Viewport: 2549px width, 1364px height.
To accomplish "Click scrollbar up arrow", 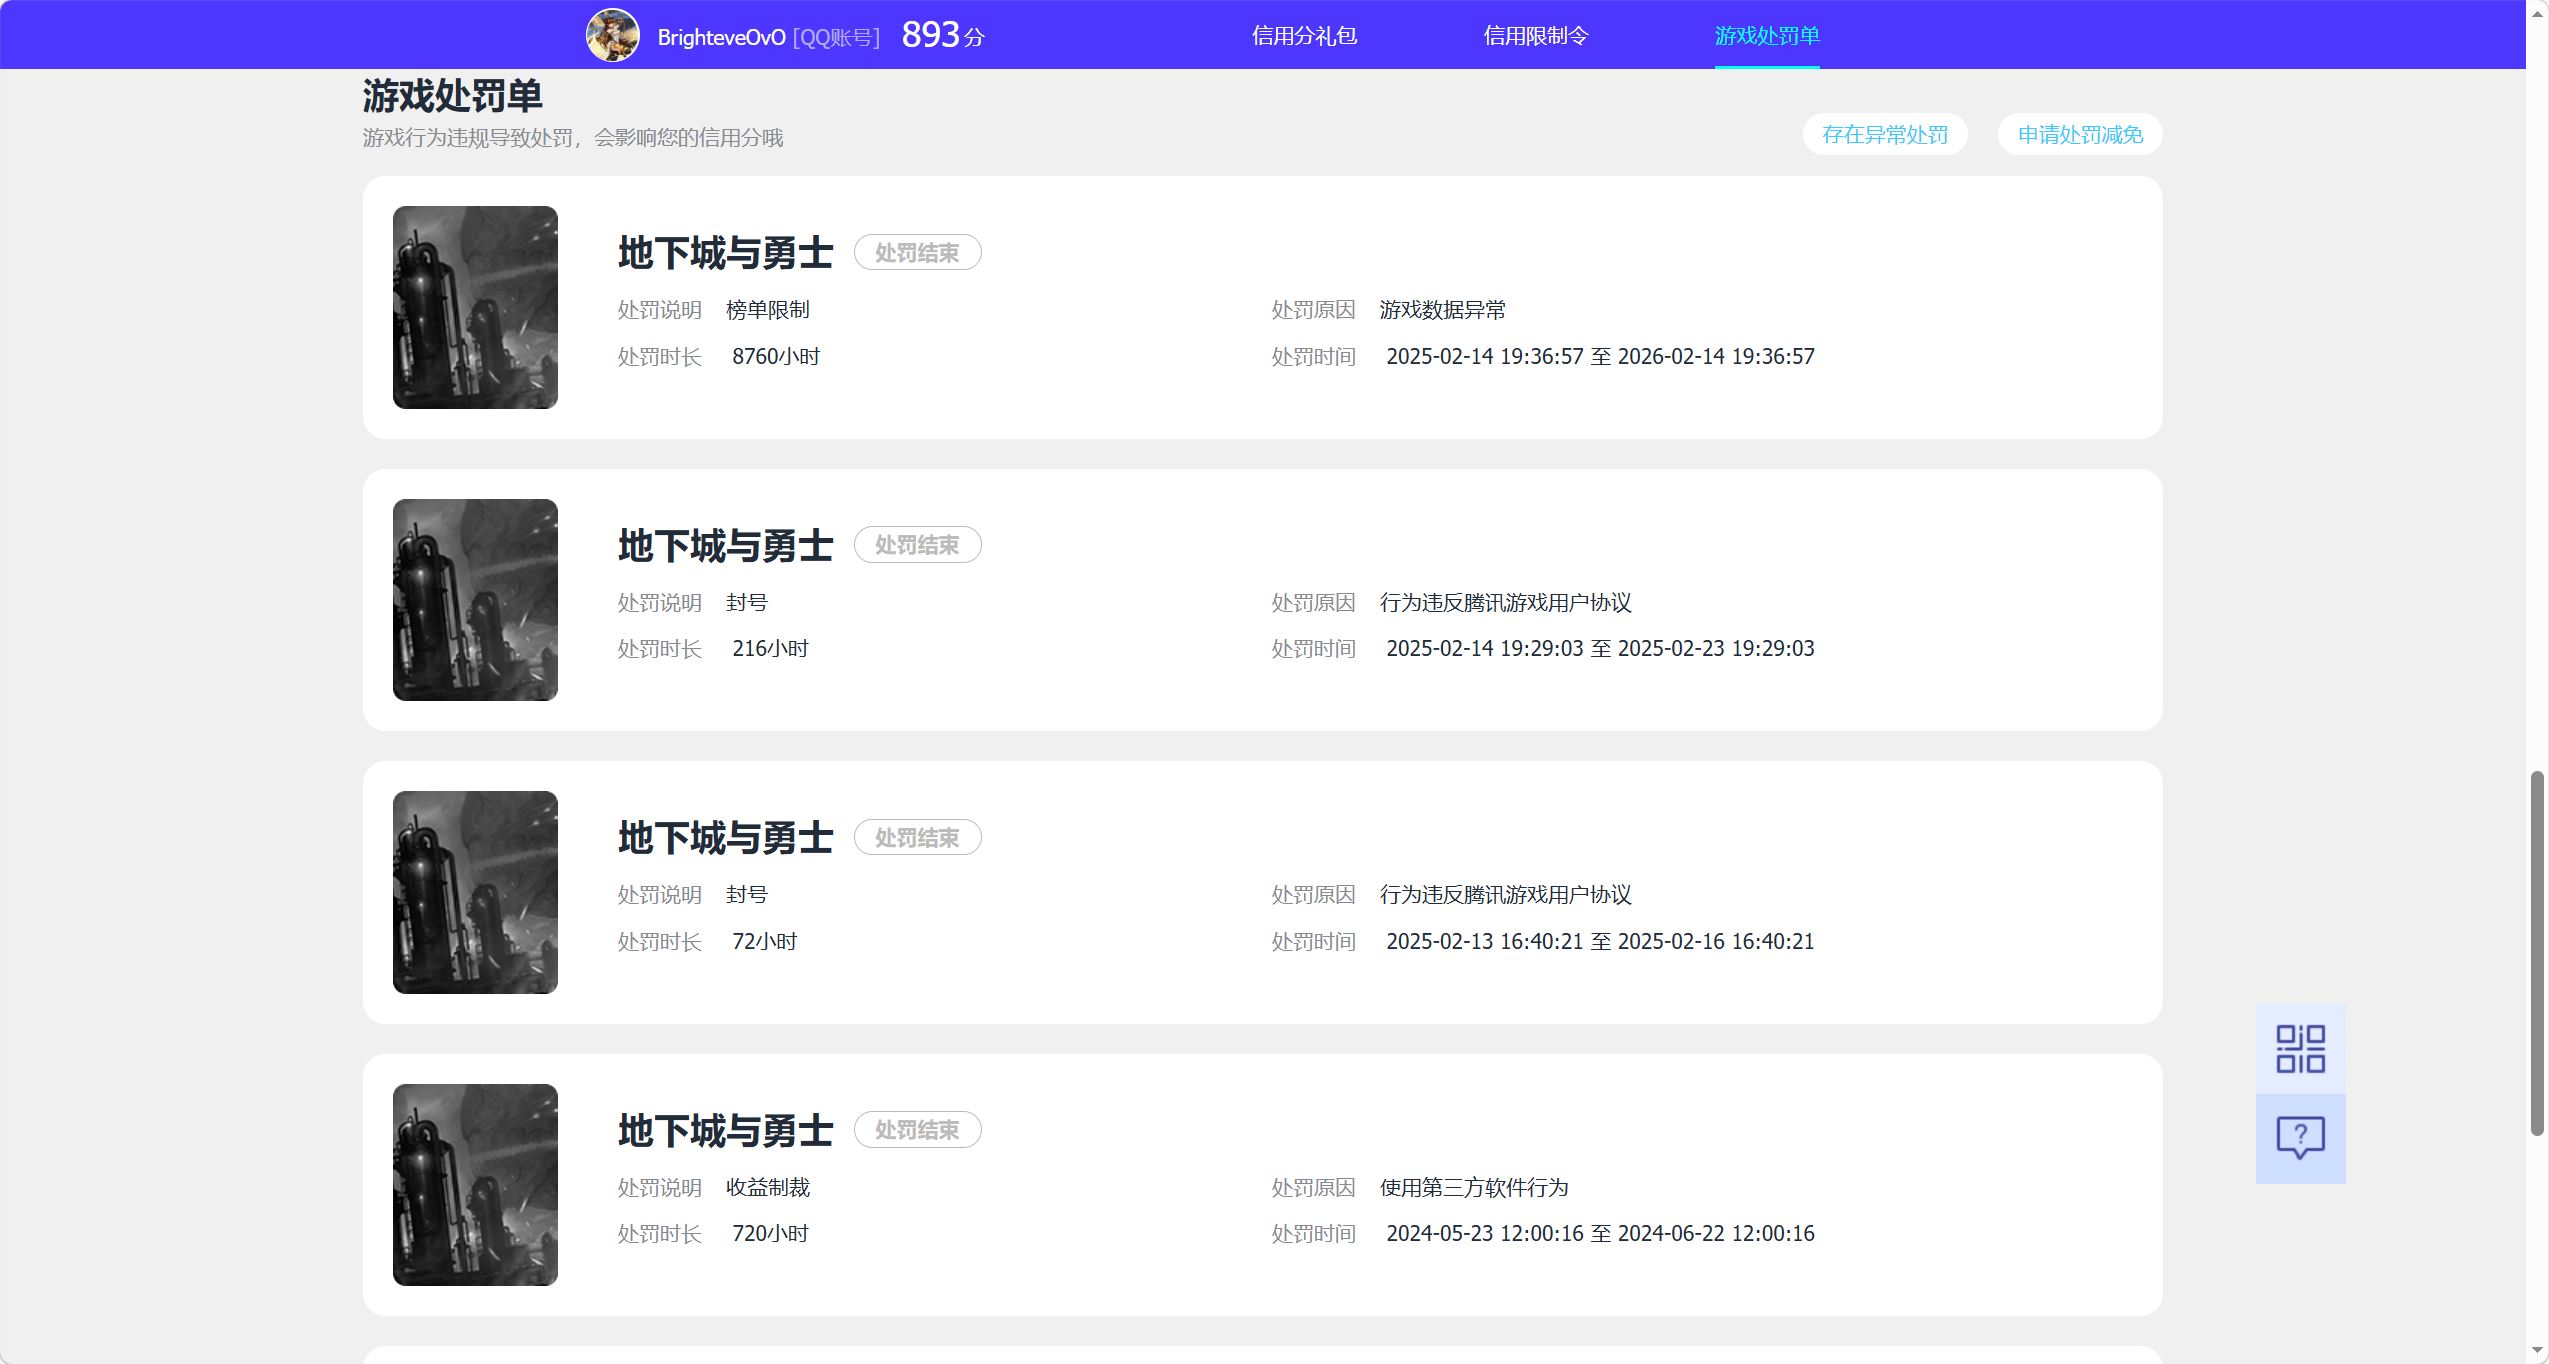I will pos(2537,13).
